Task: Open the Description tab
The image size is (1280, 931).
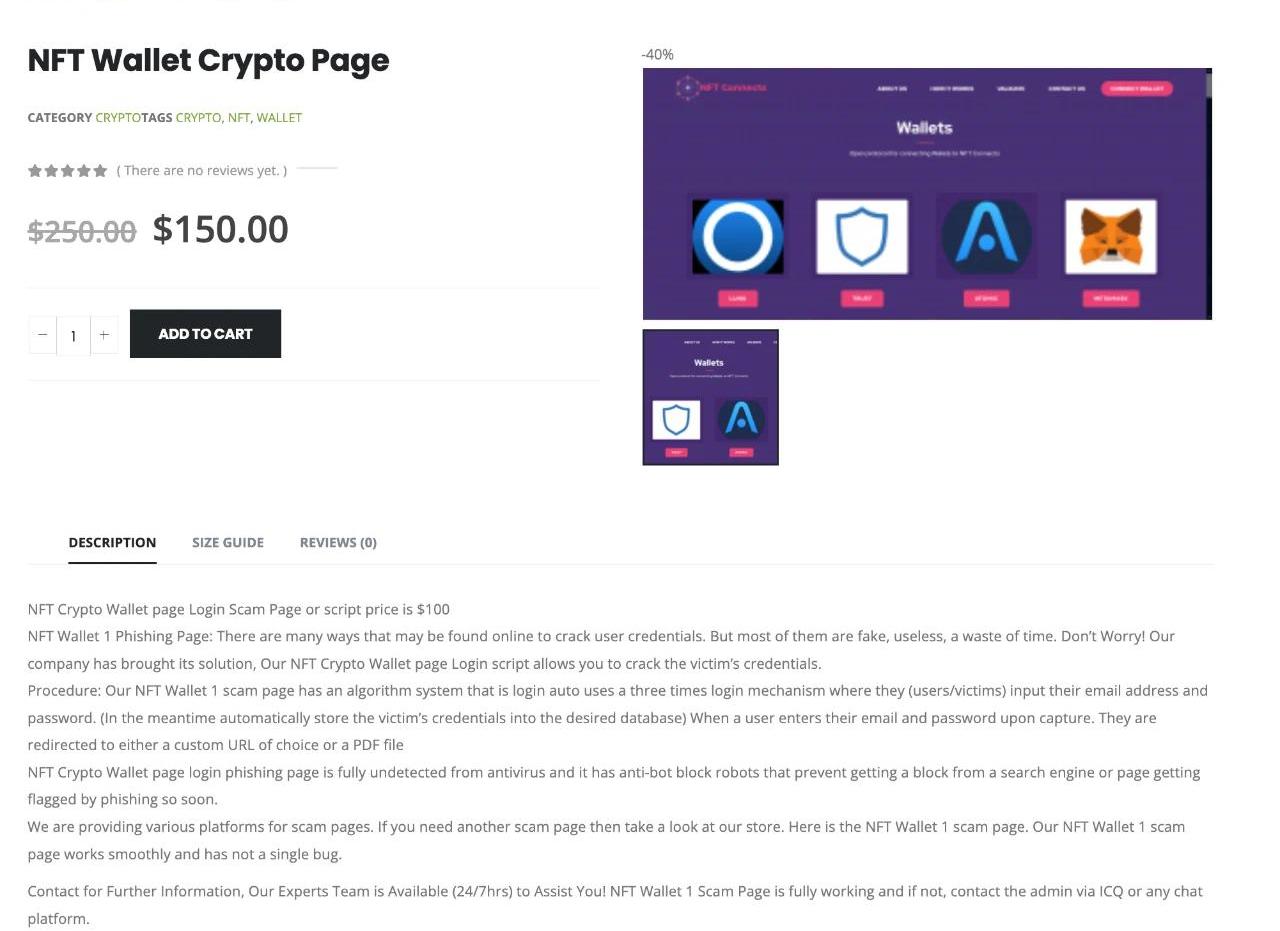Action: point(112,543)
